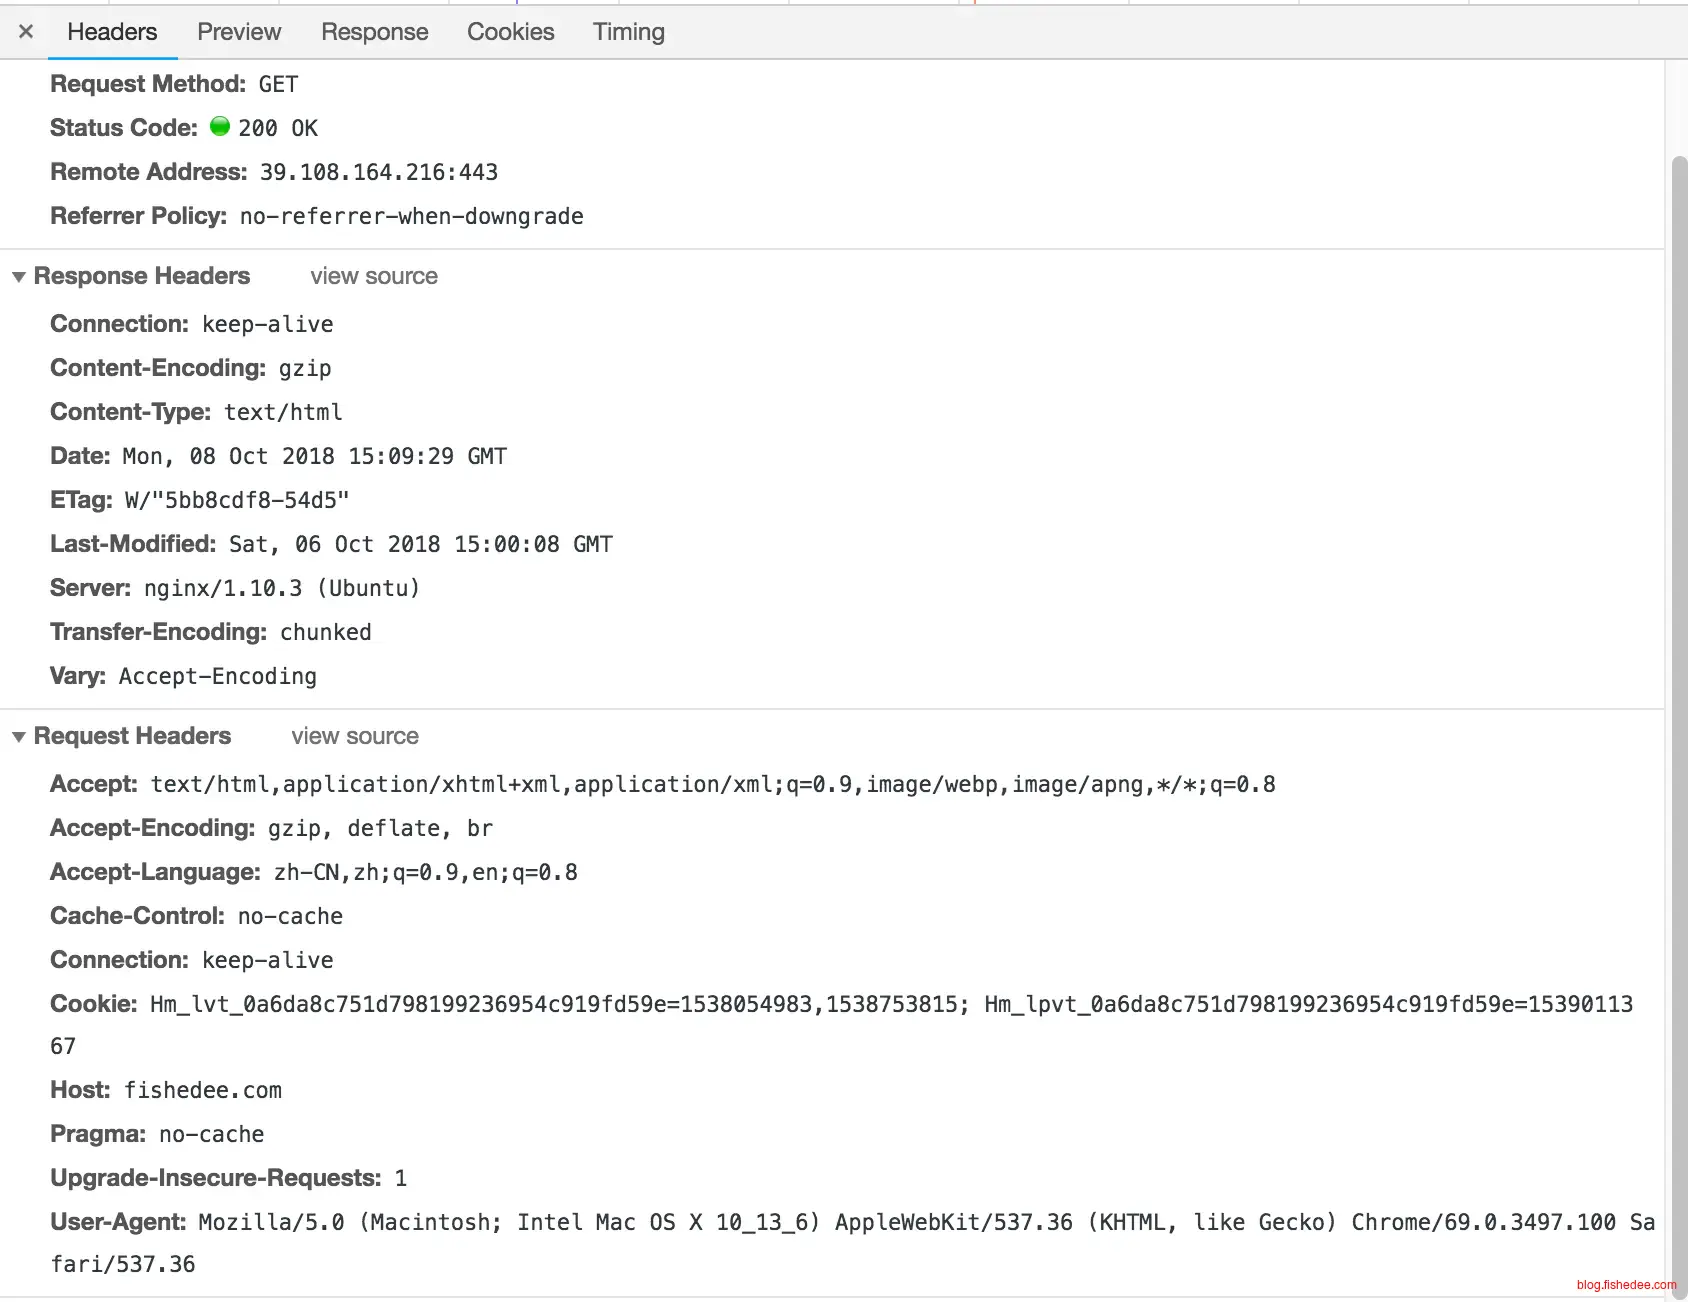Click the blog.fishedee.com watermark text
1688x1302 pixels.
(1625, 1285)
